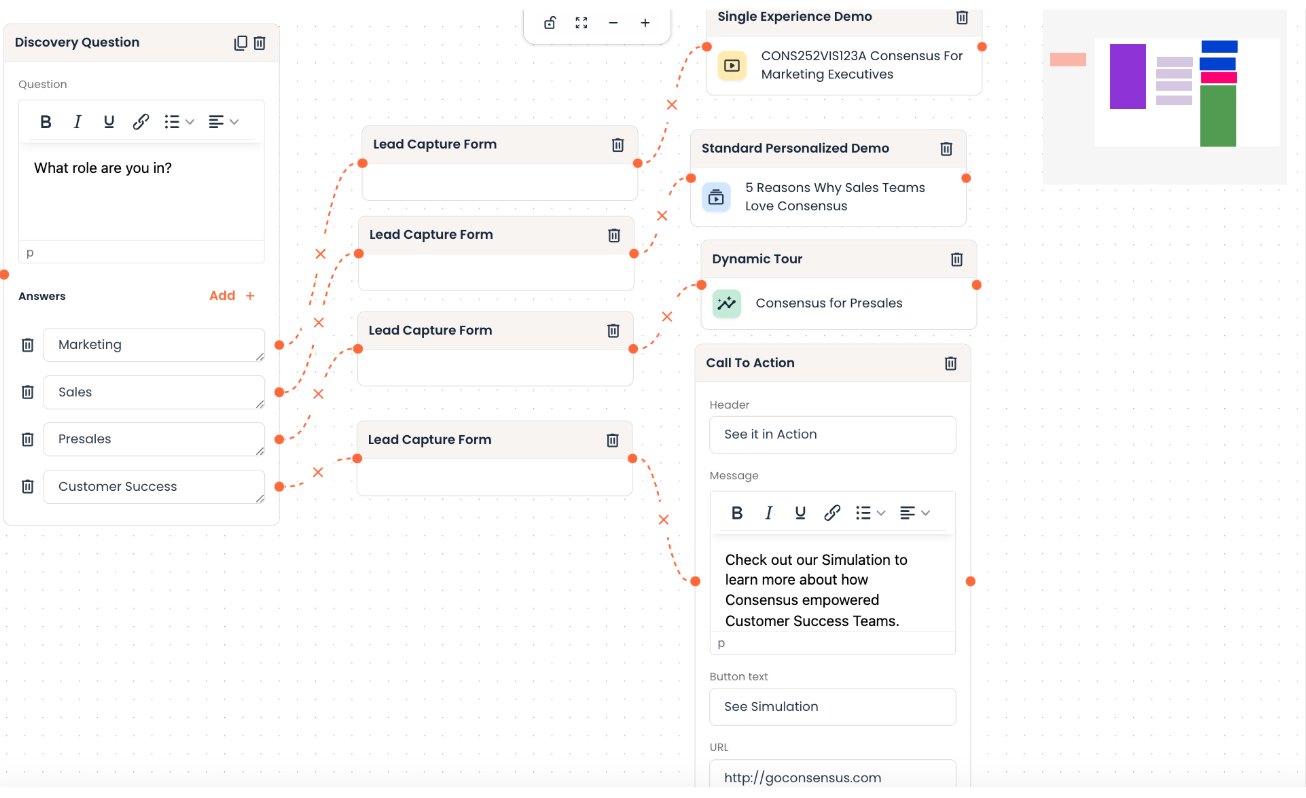Click the Call To Action output connector dot
The image size is (1306, 798).
pos(970,581)
